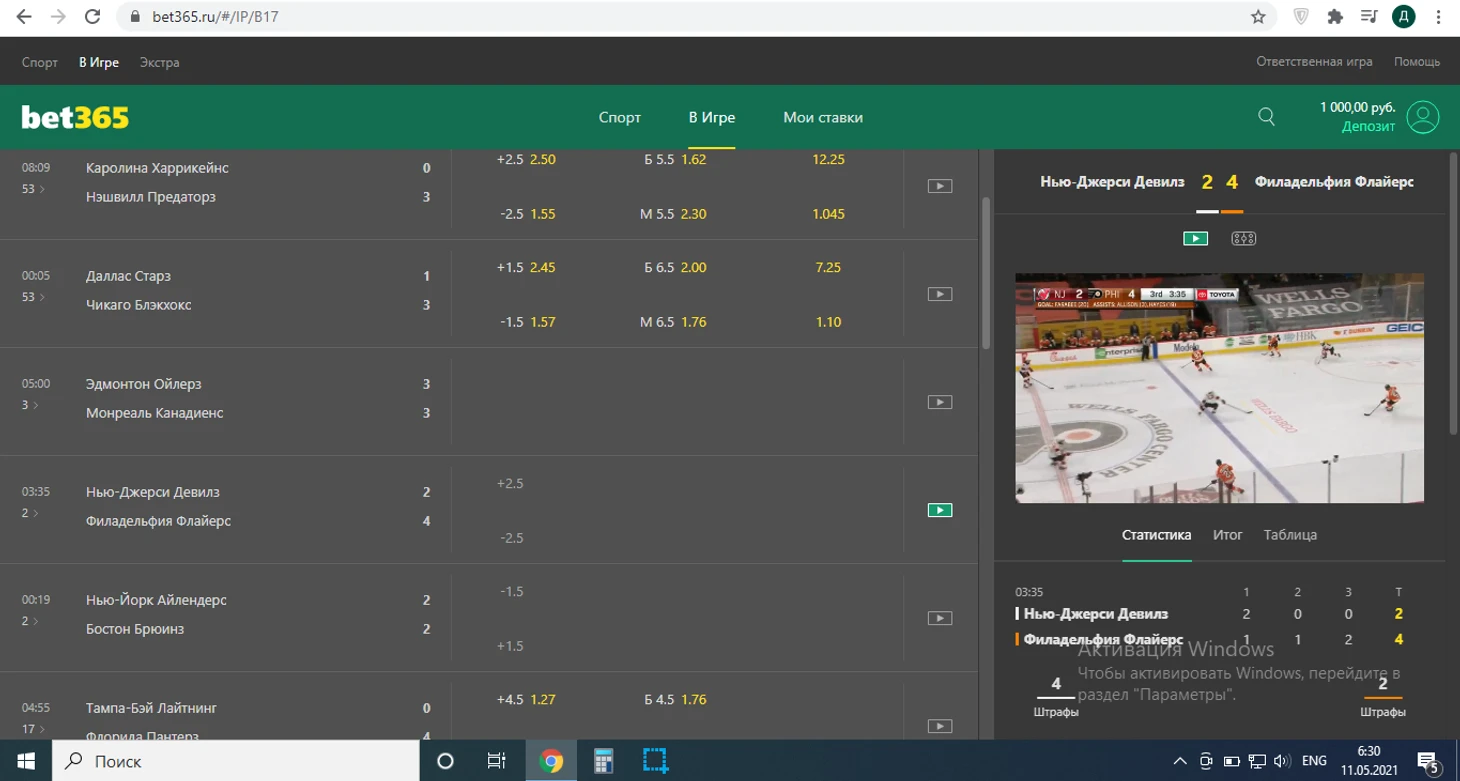Click the bet365 logo

[x=75, y=117]
